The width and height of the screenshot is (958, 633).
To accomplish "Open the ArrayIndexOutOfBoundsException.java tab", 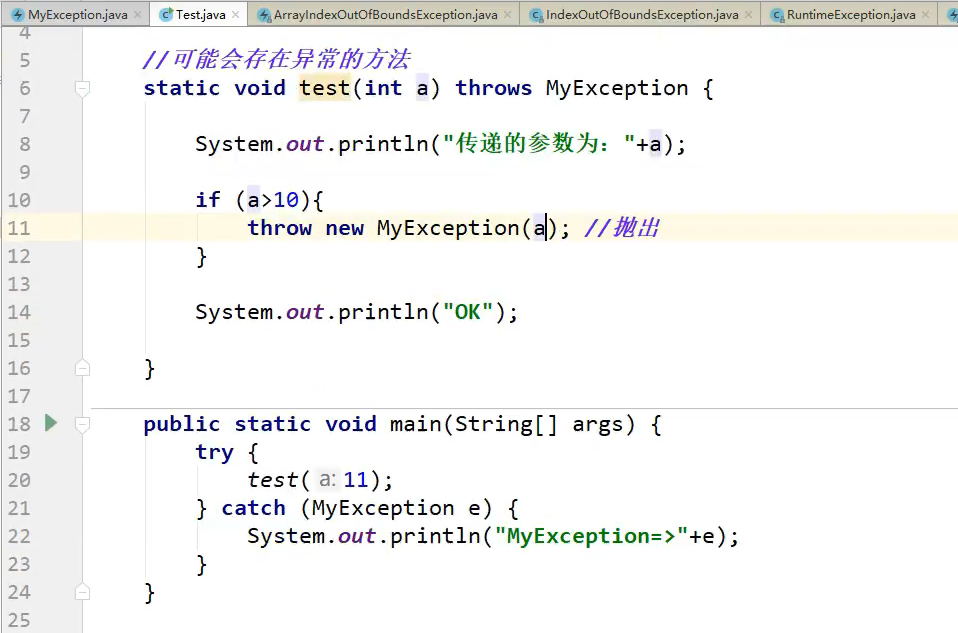I will coord(386,15).
